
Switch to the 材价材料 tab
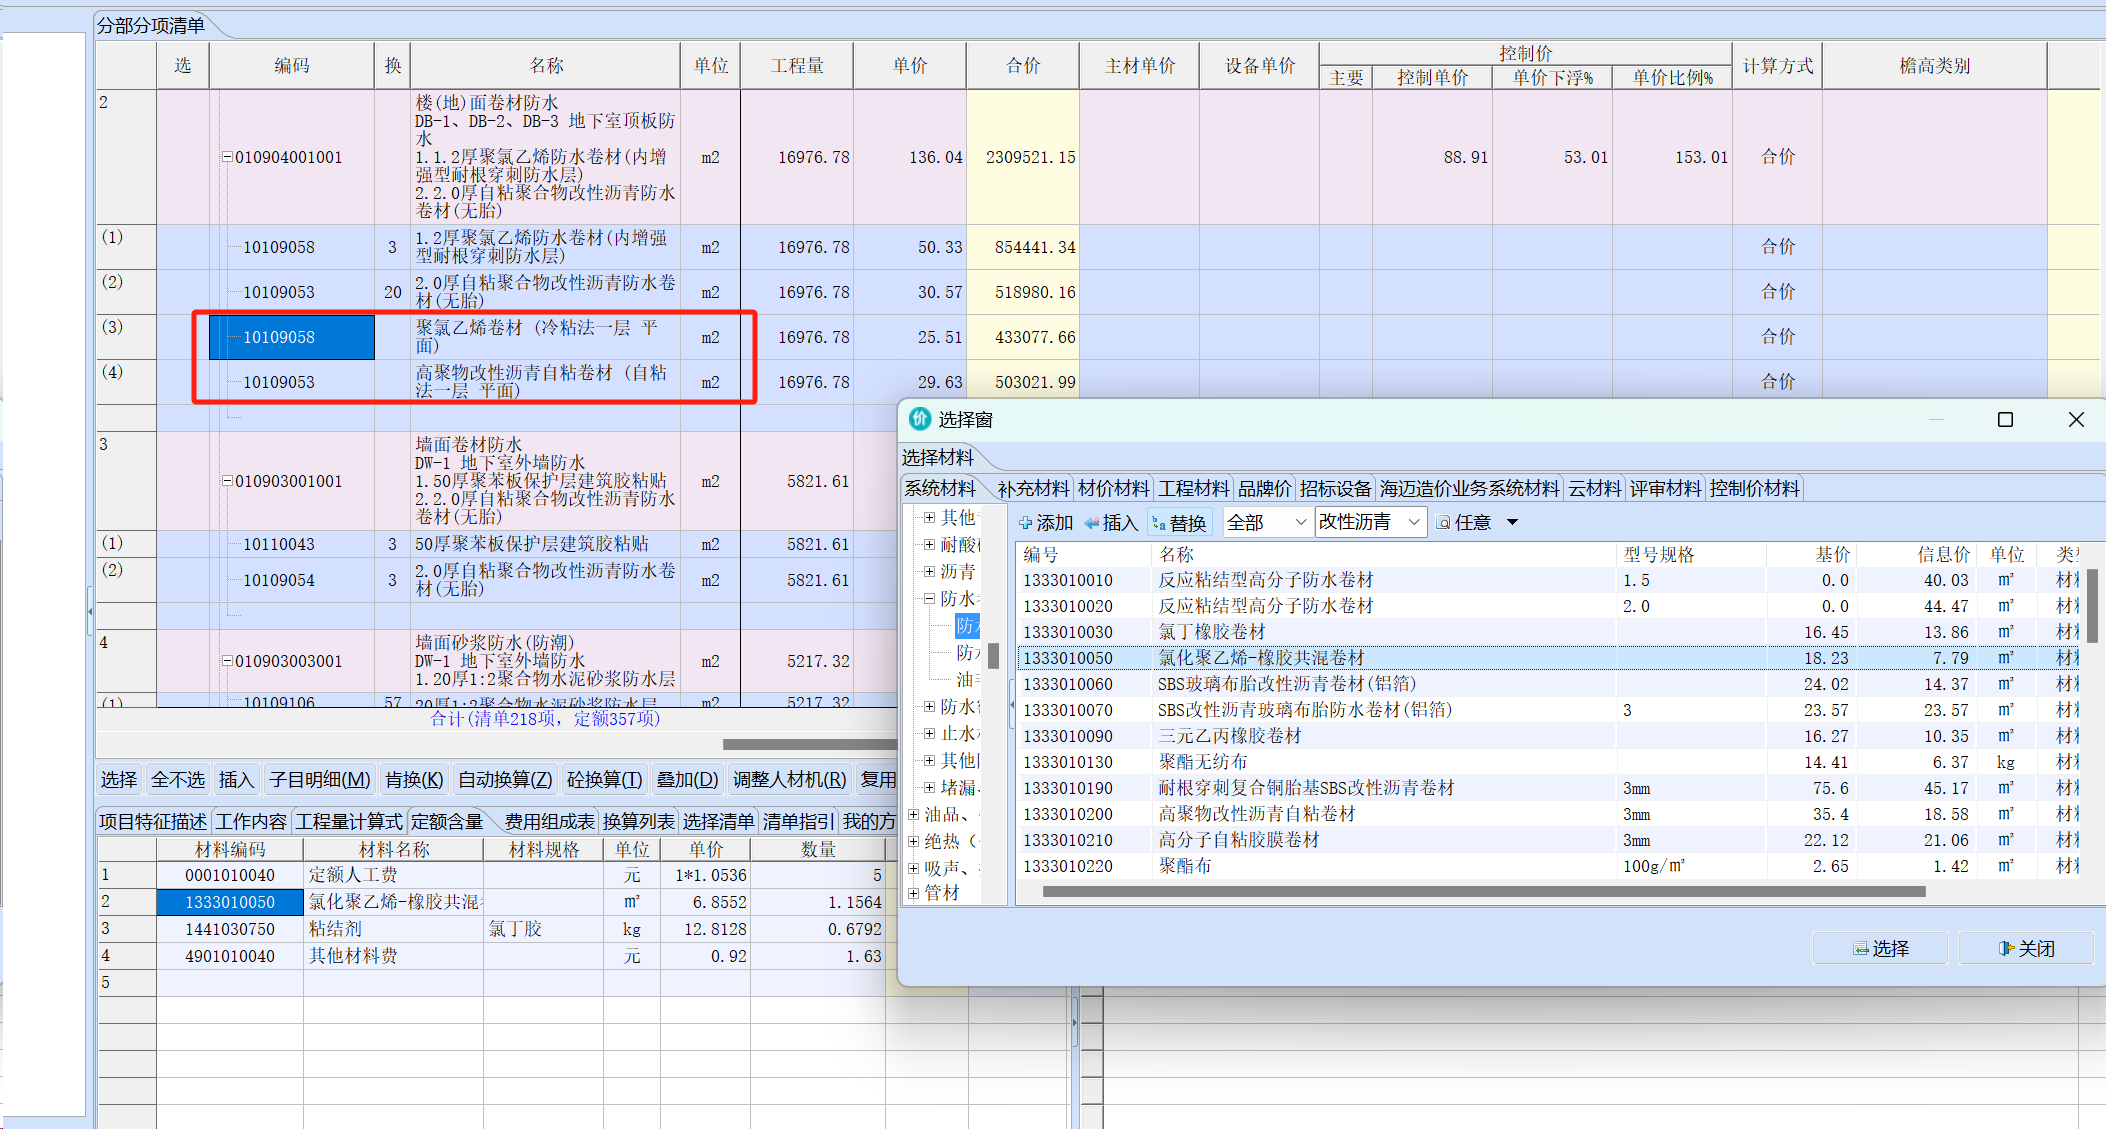pyautogui.click(x=1114, y=489)
